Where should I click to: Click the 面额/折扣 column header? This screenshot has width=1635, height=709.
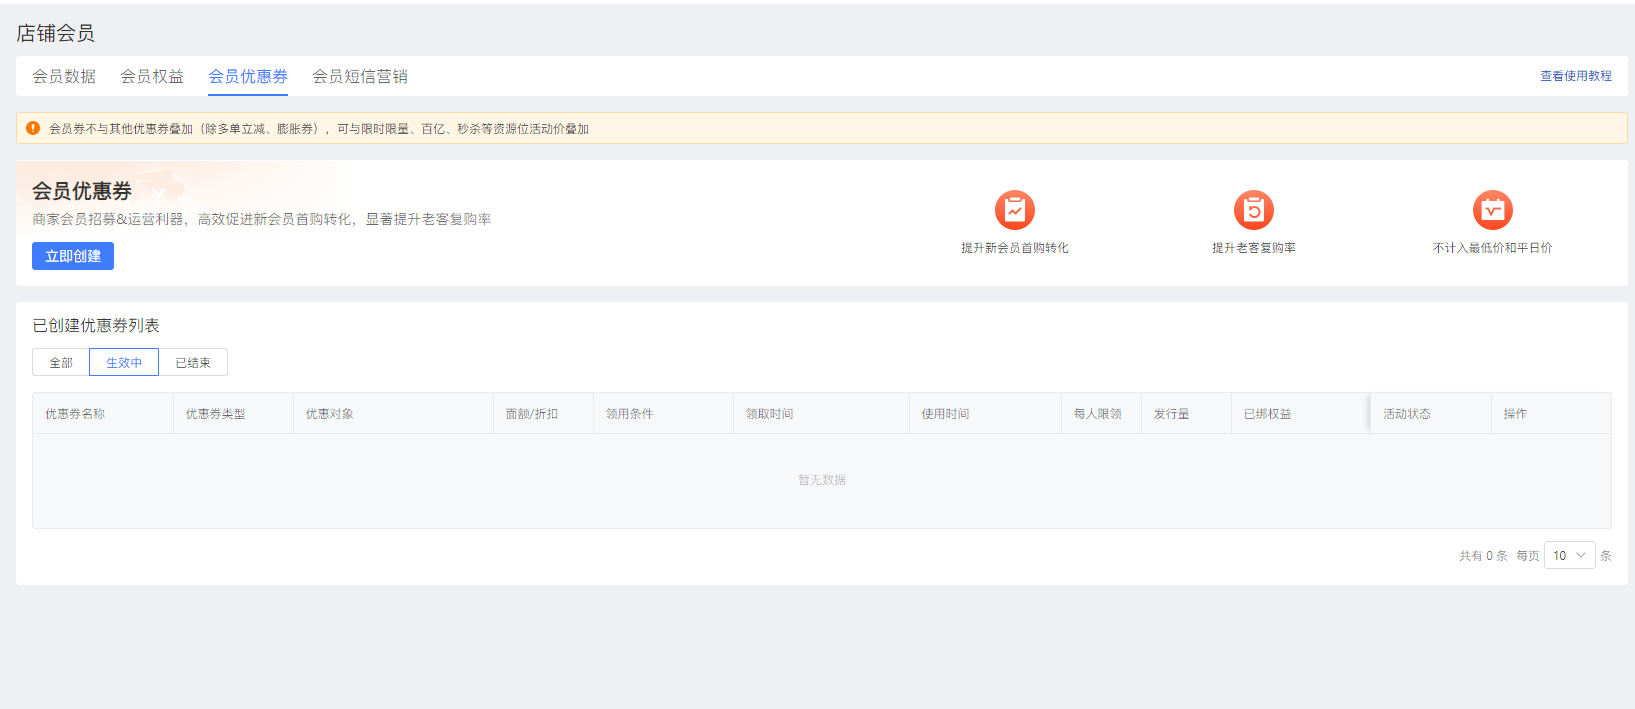pos(532,414)
